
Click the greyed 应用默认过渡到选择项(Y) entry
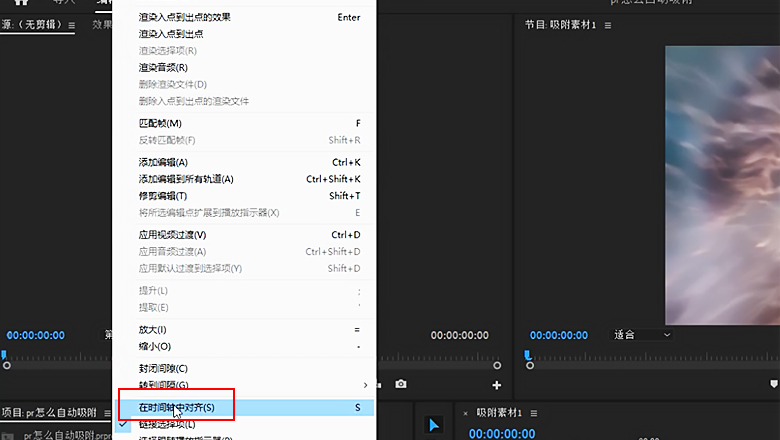point(244,268)
